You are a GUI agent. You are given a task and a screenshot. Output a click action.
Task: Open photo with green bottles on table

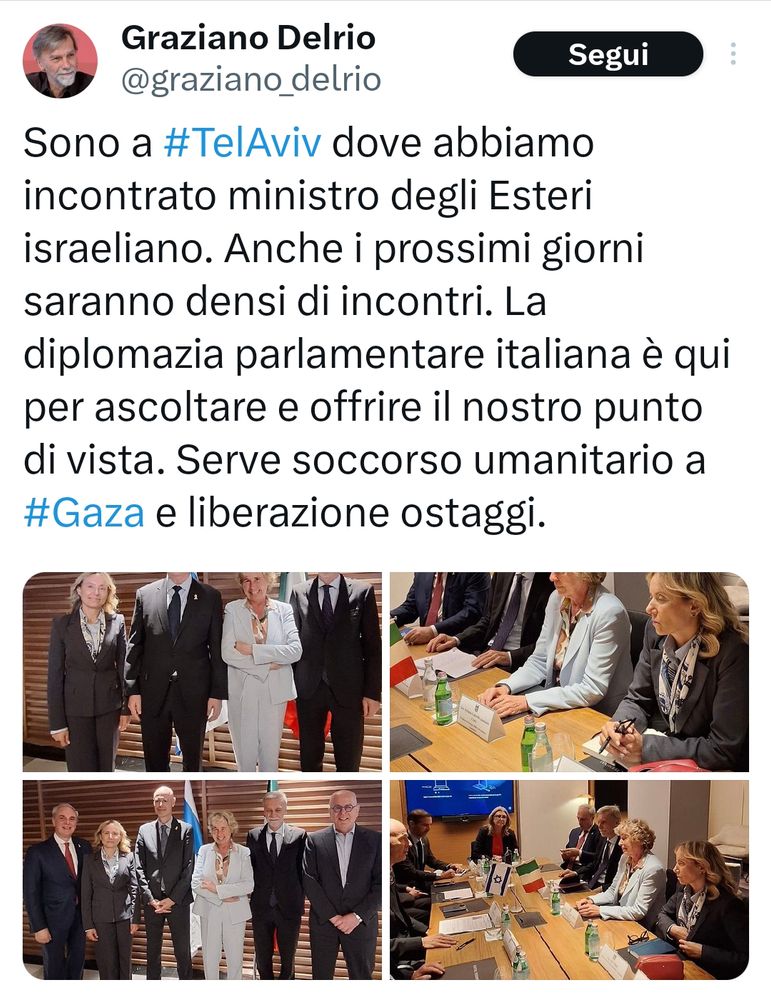569,672
